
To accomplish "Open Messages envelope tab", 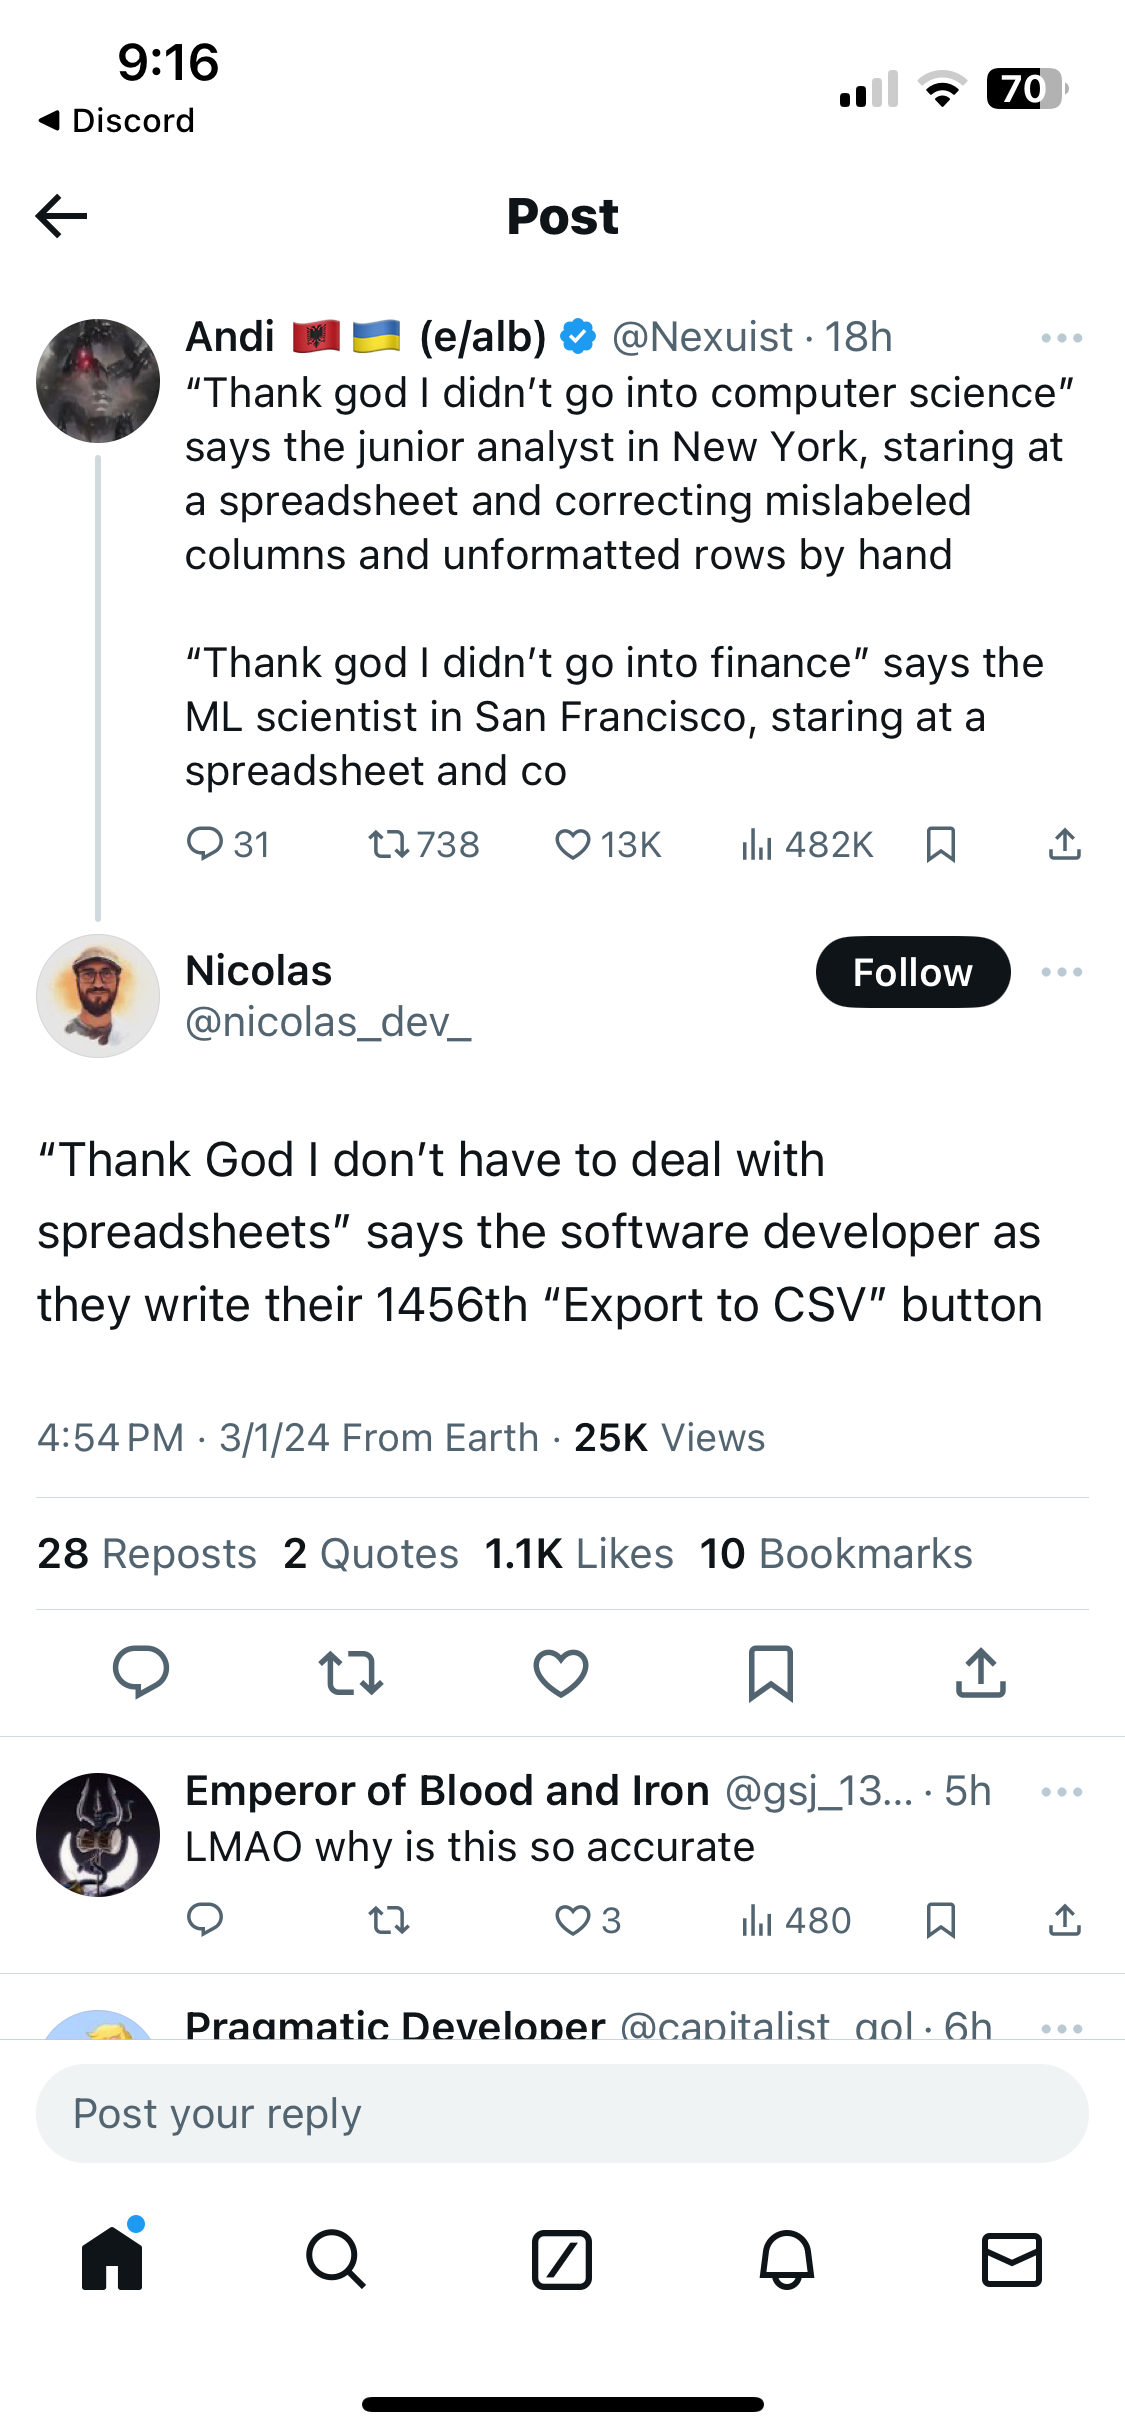I will tap(1012, 2260).
